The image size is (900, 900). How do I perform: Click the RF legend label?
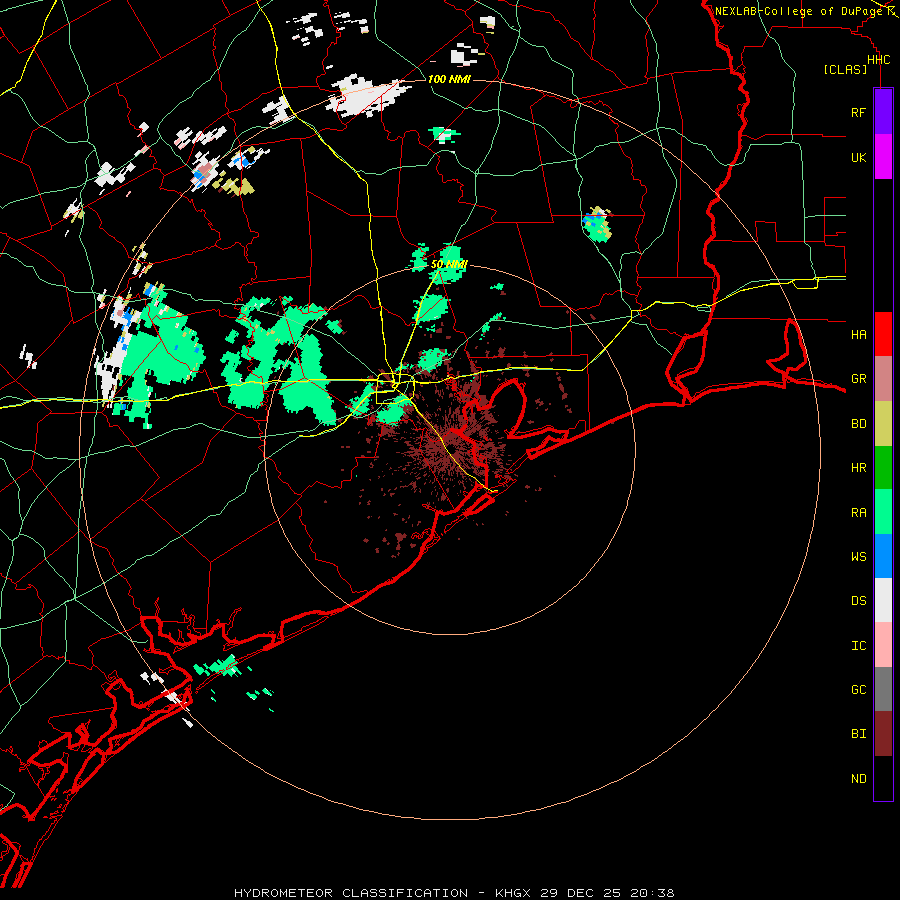pos(858,112)
